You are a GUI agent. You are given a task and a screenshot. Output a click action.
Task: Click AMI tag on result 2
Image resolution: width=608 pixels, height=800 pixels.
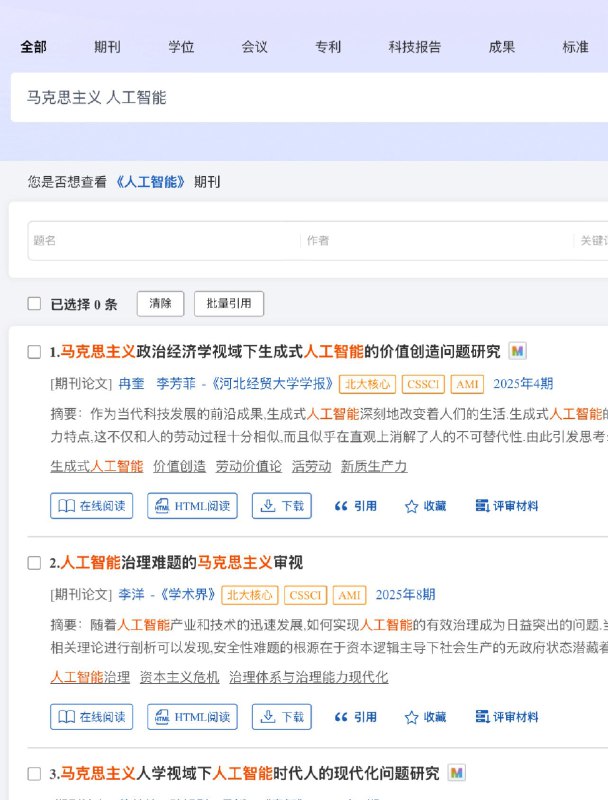[349, 595]
